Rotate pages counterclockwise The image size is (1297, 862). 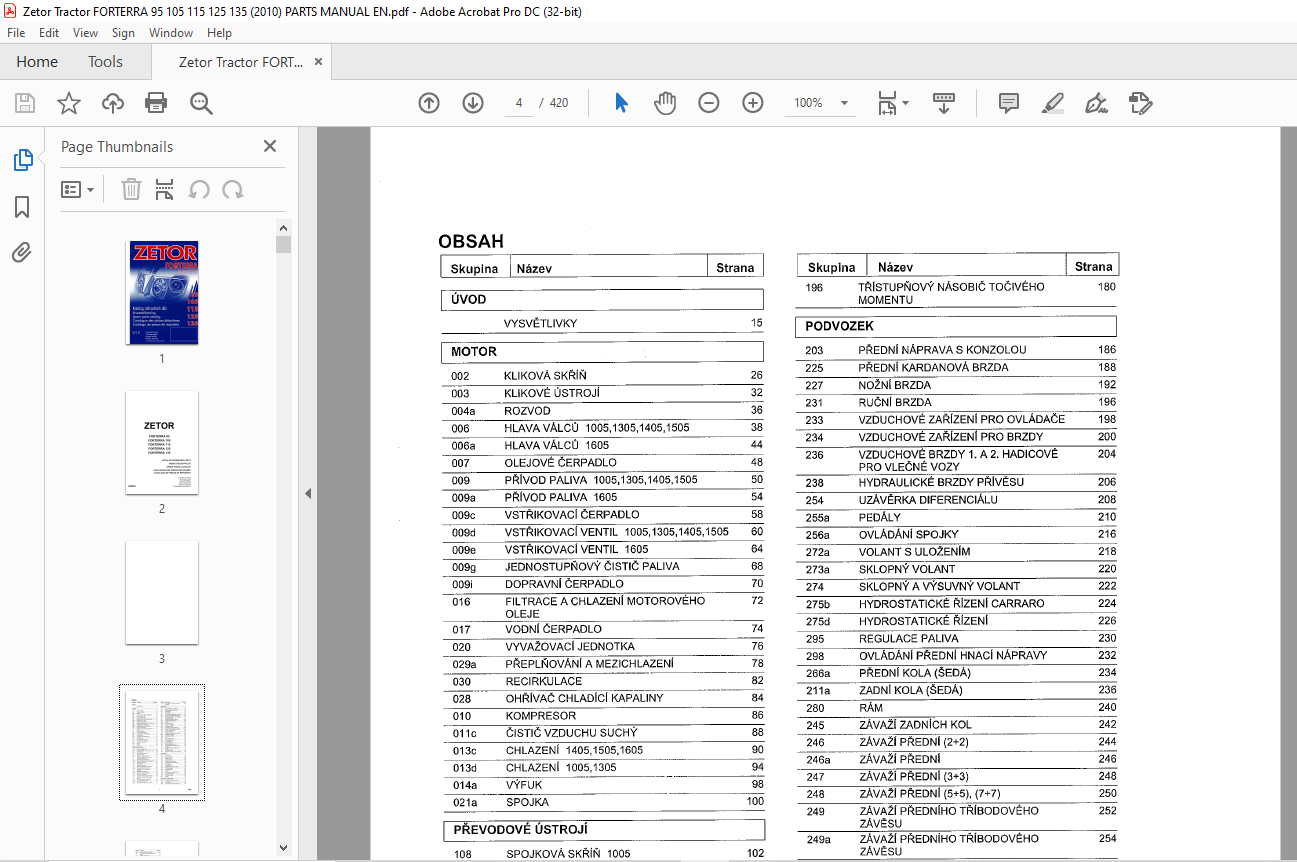[x=199, y=189]
